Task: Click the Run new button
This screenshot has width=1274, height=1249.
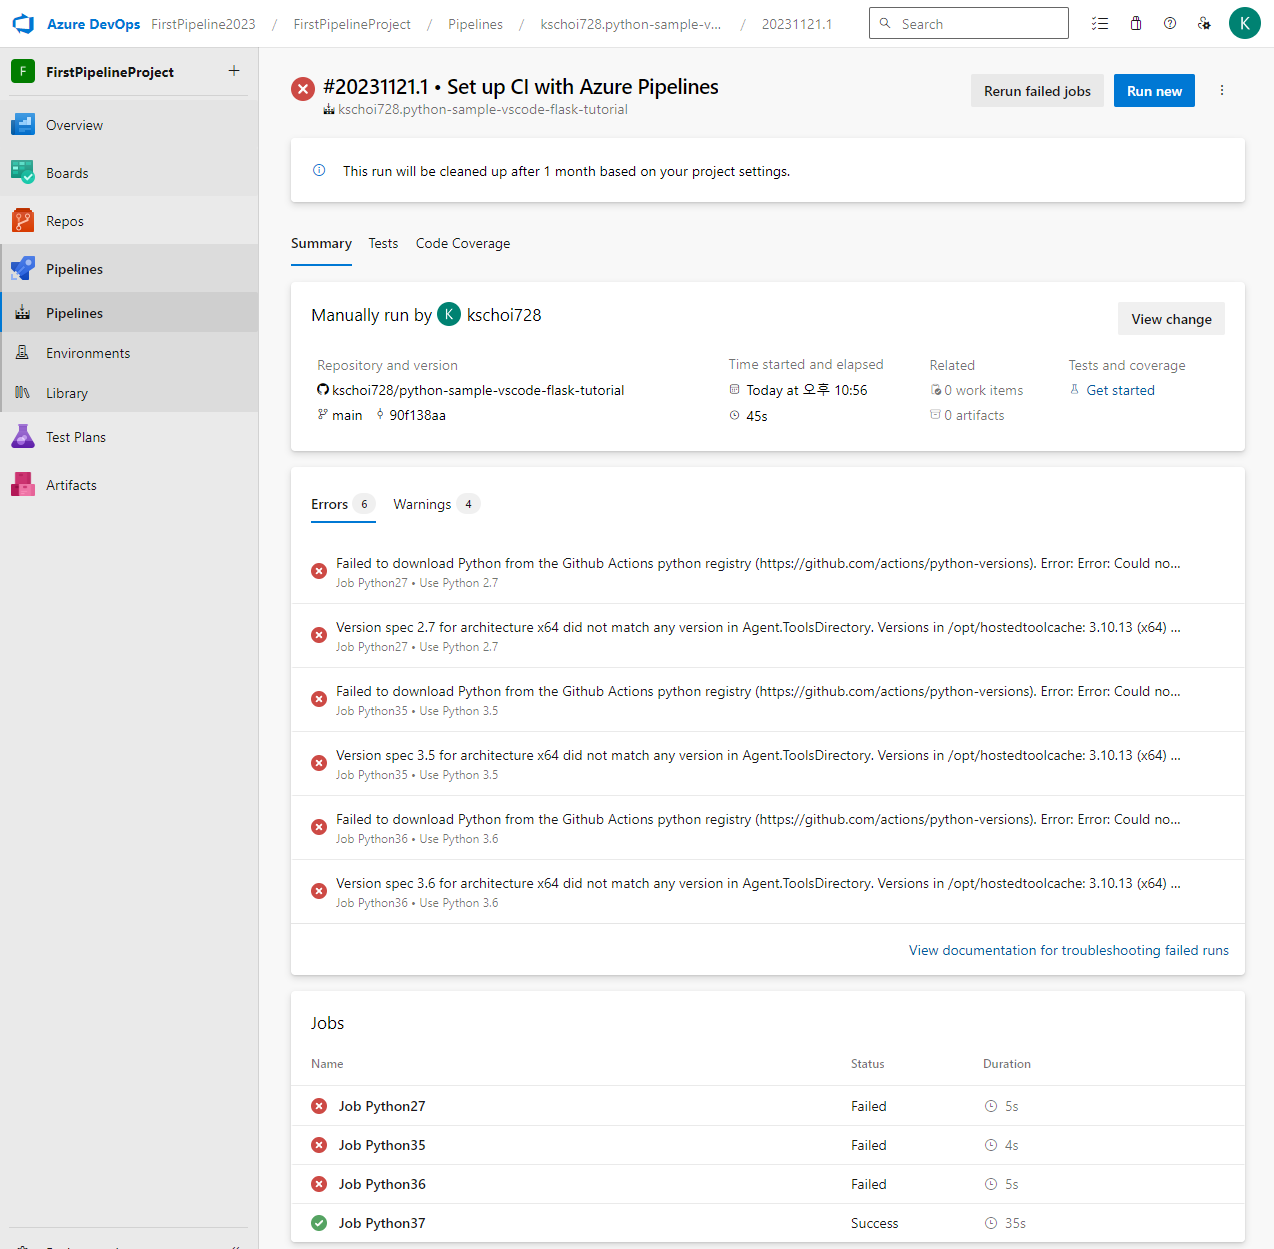Action: click(x=1154, y=91)
